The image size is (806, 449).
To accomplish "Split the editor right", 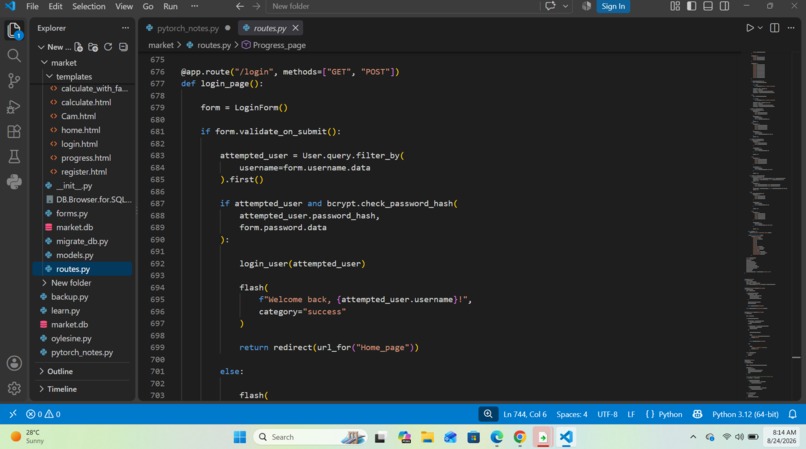I will click(774, 28).
